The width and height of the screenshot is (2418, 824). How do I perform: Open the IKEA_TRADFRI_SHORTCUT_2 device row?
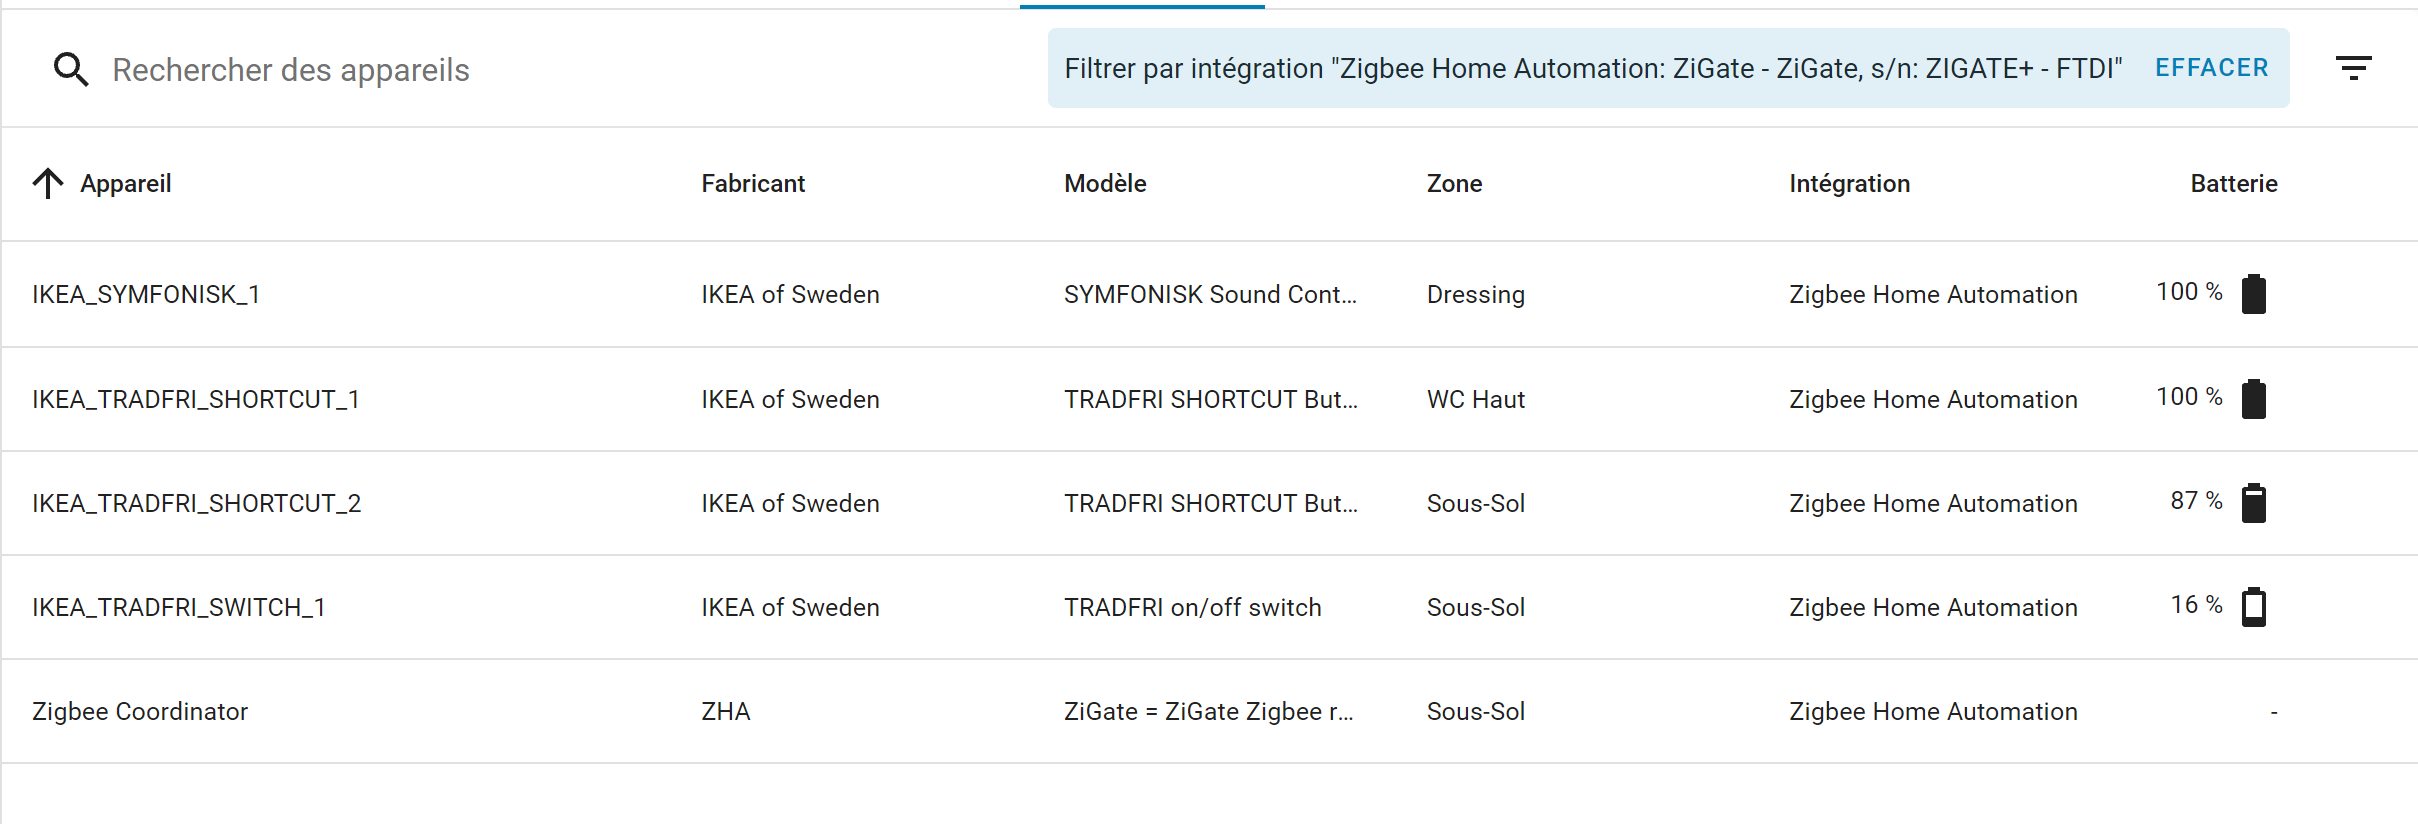point(1209,503)
